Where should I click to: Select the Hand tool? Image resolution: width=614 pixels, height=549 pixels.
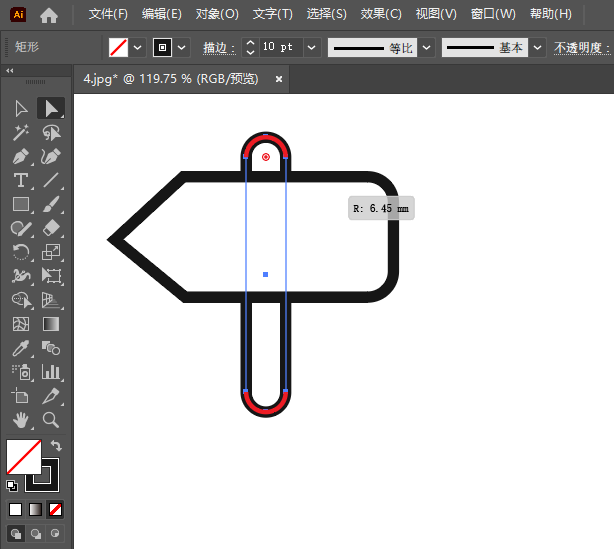(21, 420)
